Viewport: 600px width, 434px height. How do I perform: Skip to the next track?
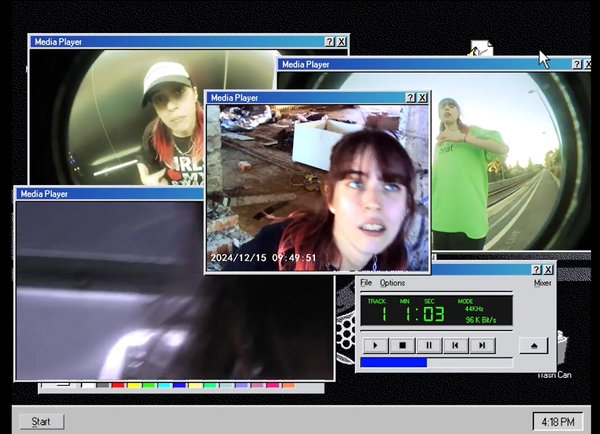click(482, 345)
